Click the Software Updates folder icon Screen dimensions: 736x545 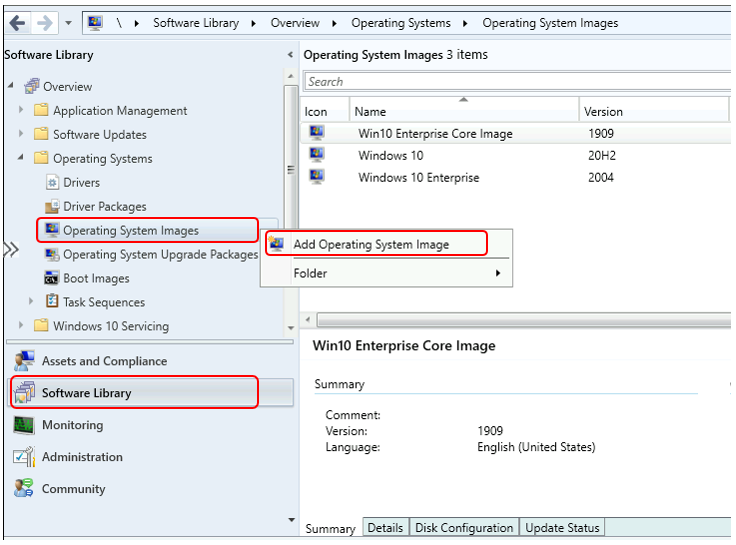tap(41, 134)
